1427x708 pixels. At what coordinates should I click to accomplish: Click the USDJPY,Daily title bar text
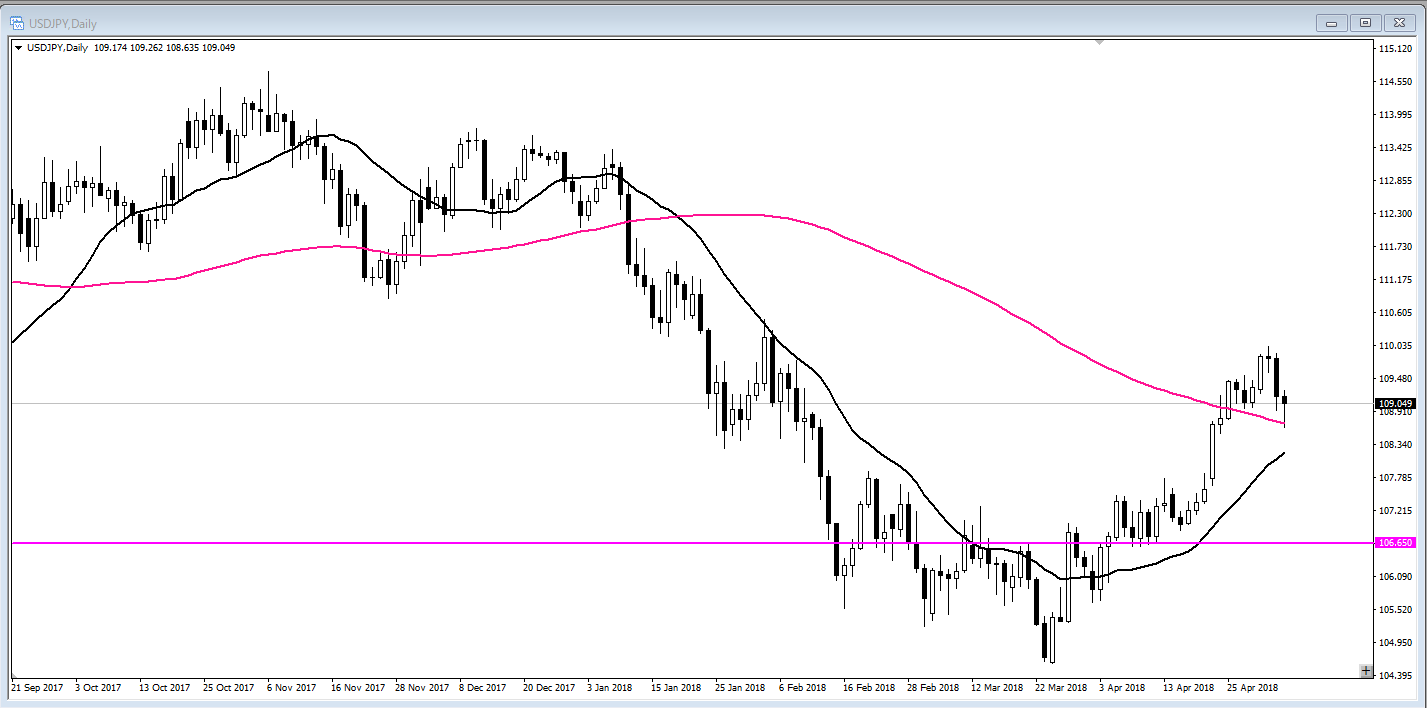(x=63, y=23)
